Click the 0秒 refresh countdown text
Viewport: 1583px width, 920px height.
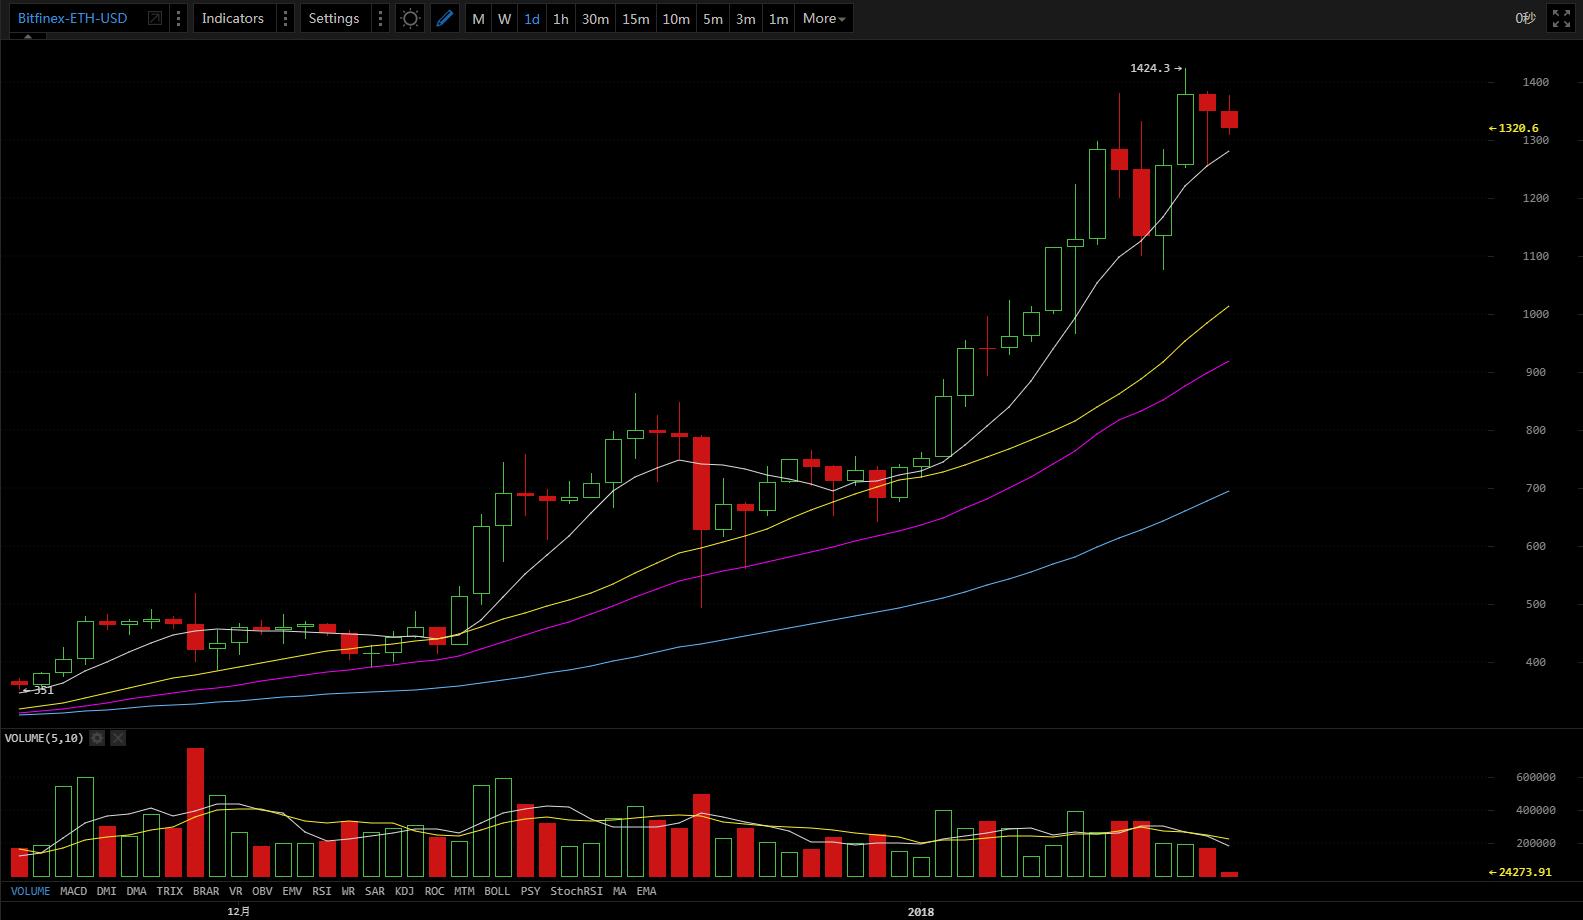point(1525,18)
